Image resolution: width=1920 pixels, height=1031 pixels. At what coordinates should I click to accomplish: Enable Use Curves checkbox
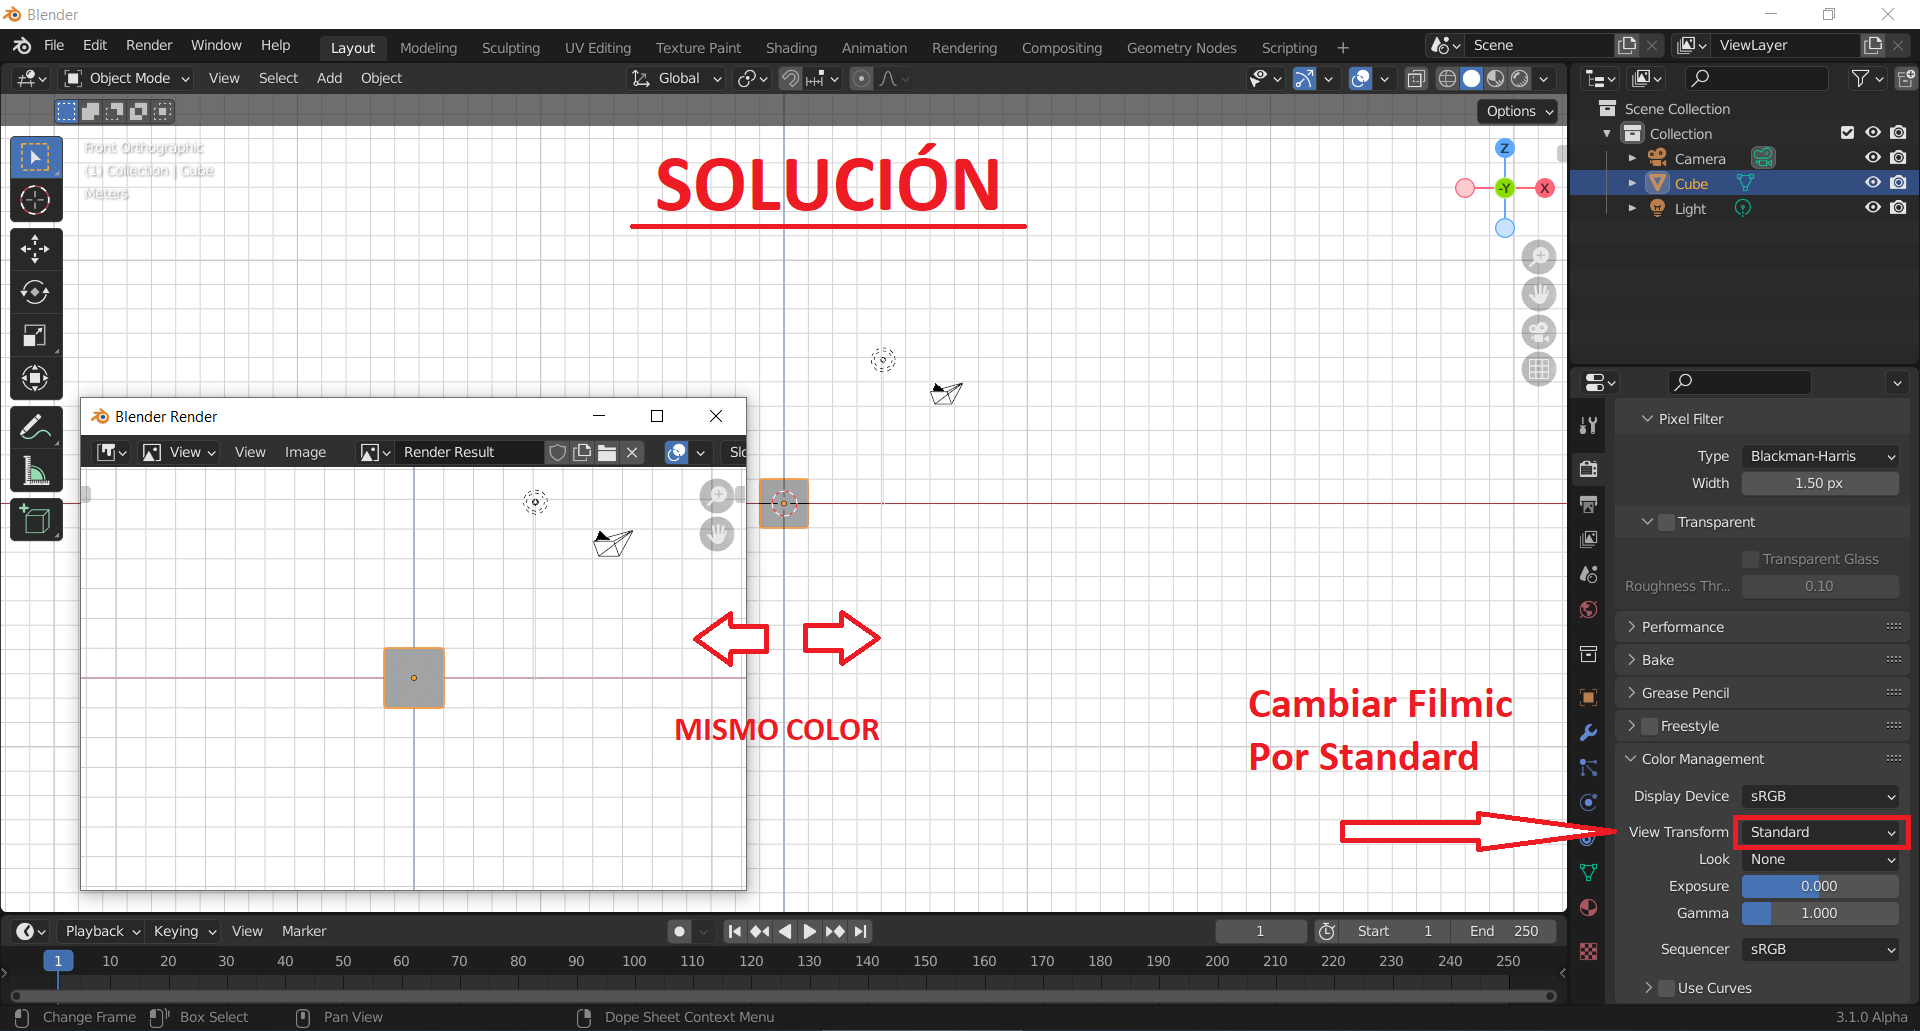[1666, 988]
